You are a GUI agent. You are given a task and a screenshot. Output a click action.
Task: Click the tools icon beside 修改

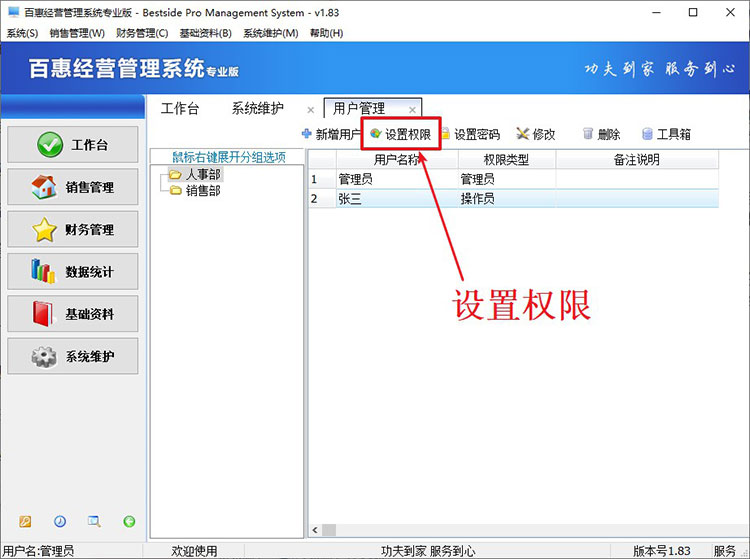[x=523, y=134]
